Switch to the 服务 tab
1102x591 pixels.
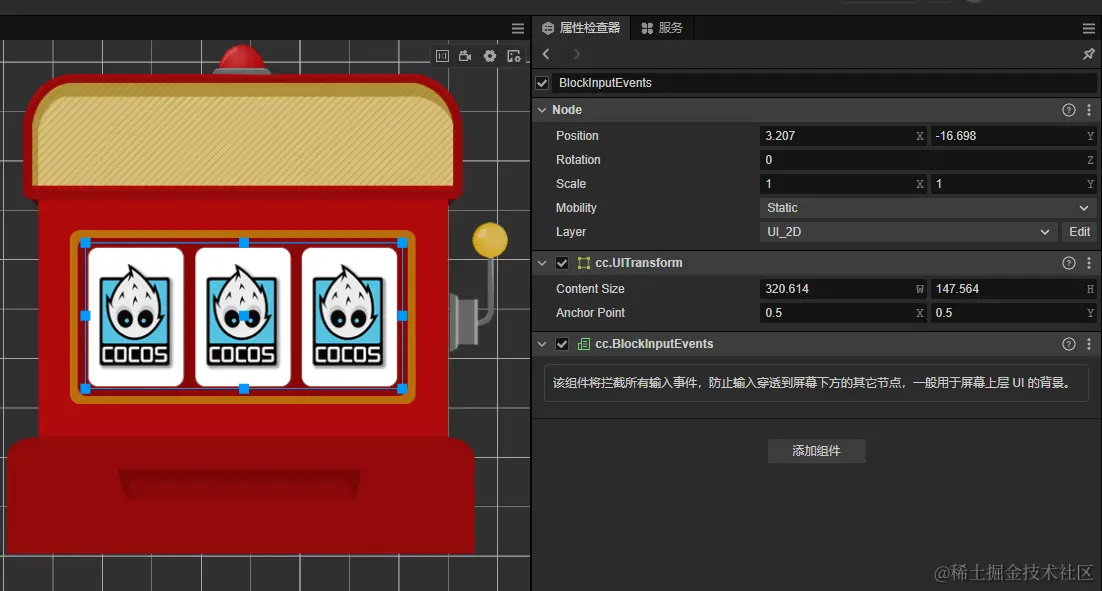662,28
